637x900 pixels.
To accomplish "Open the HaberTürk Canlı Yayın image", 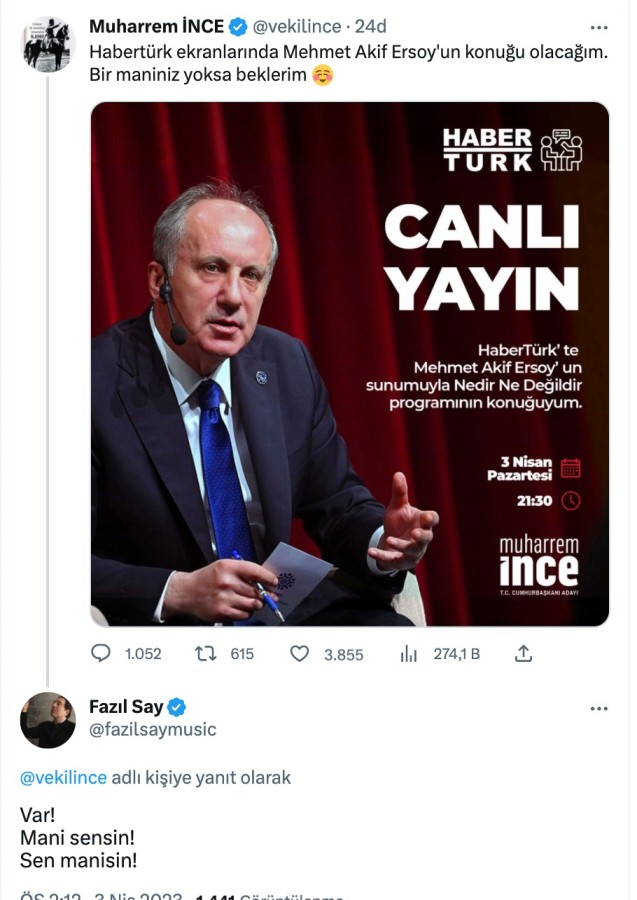I will tap(350, 364).
